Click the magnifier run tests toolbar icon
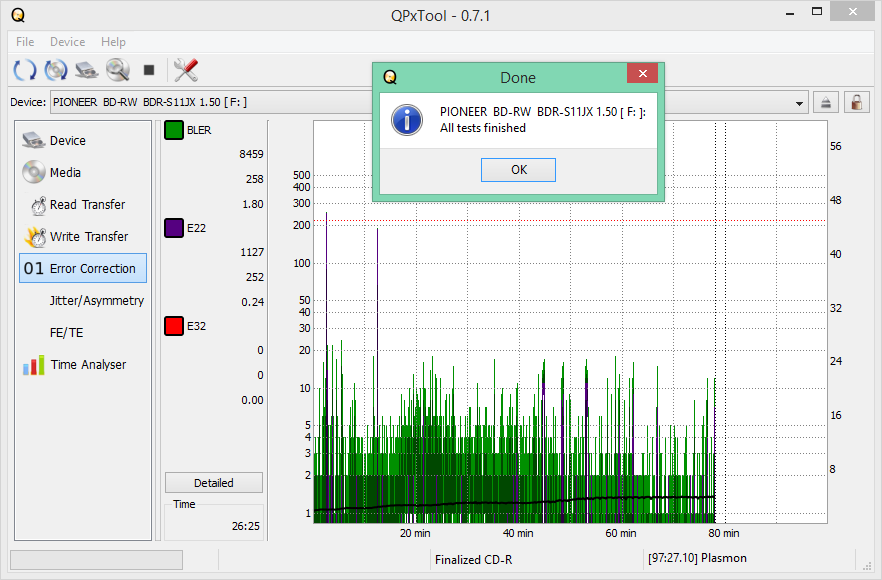 118,70
